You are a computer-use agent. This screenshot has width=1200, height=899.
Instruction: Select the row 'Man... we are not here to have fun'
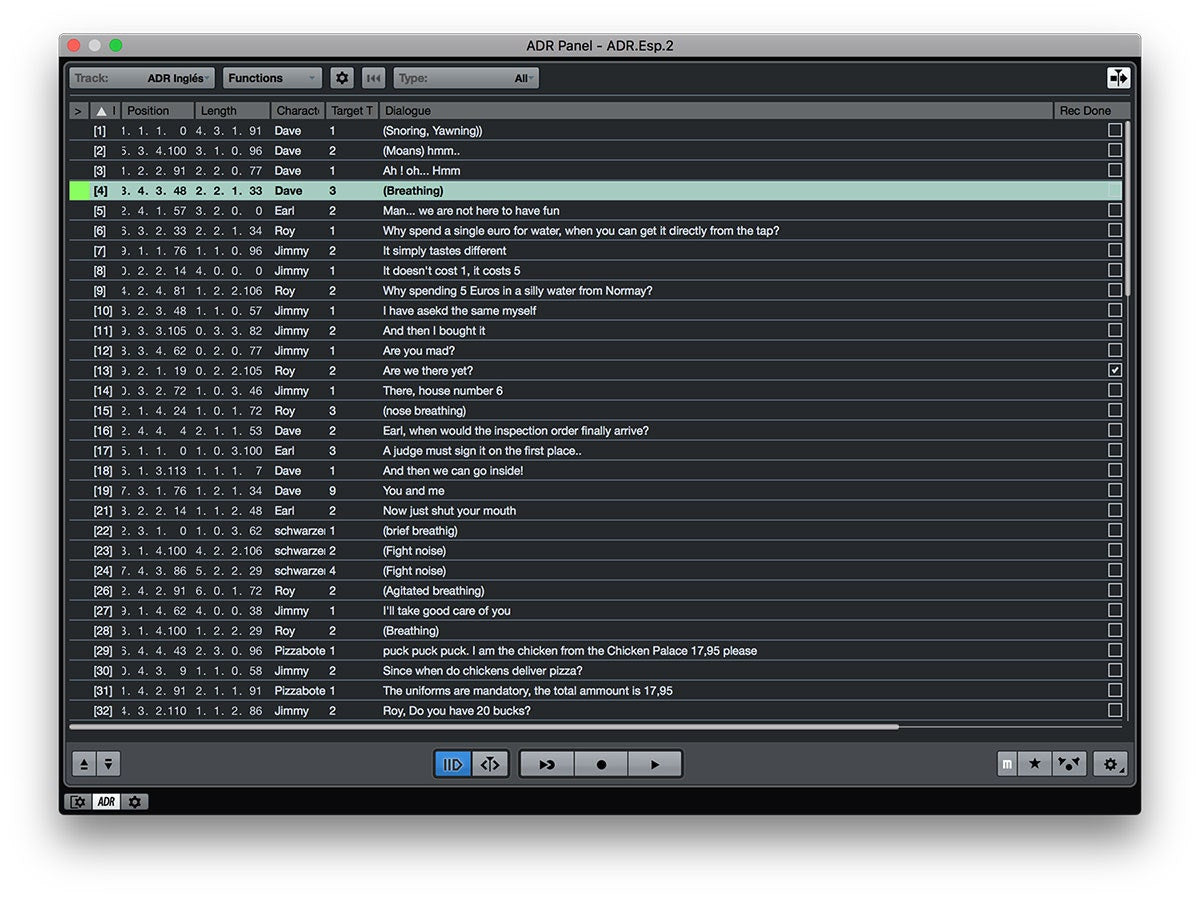point(596,211)
